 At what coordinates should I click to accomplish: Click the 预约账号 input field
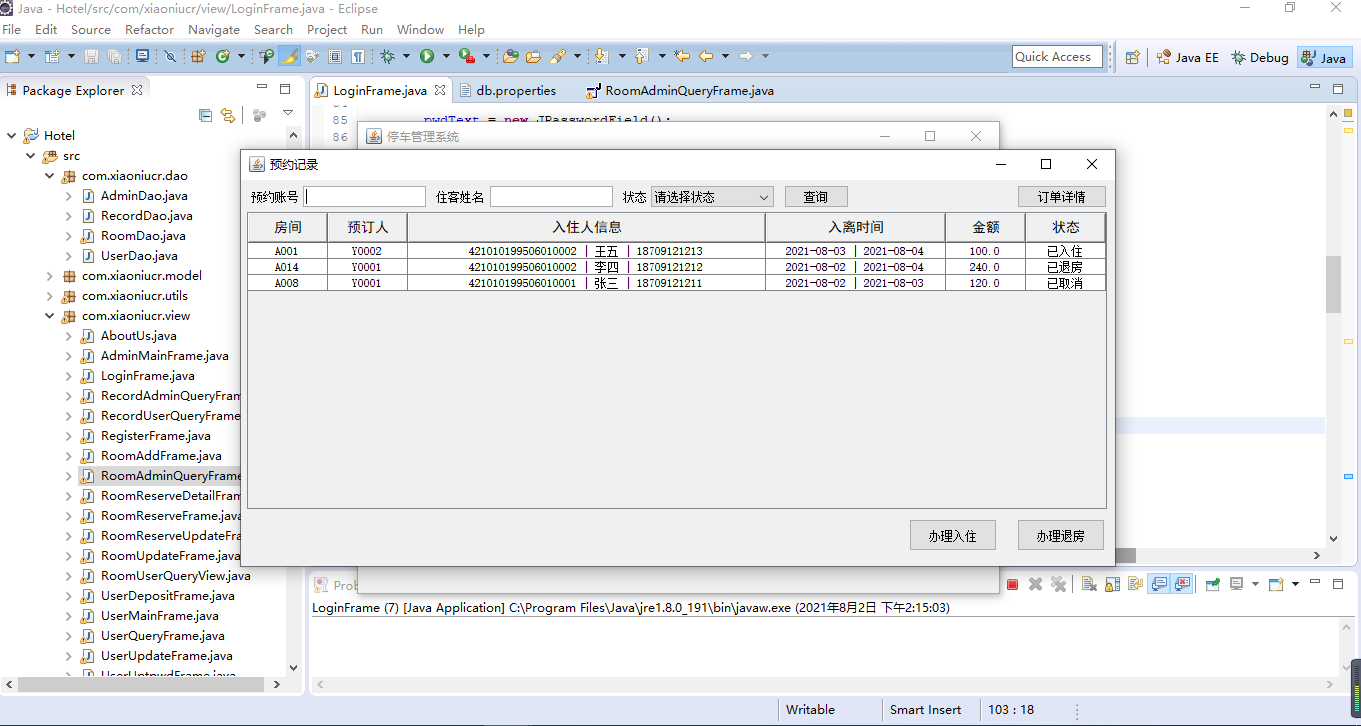tap(365, 197)
